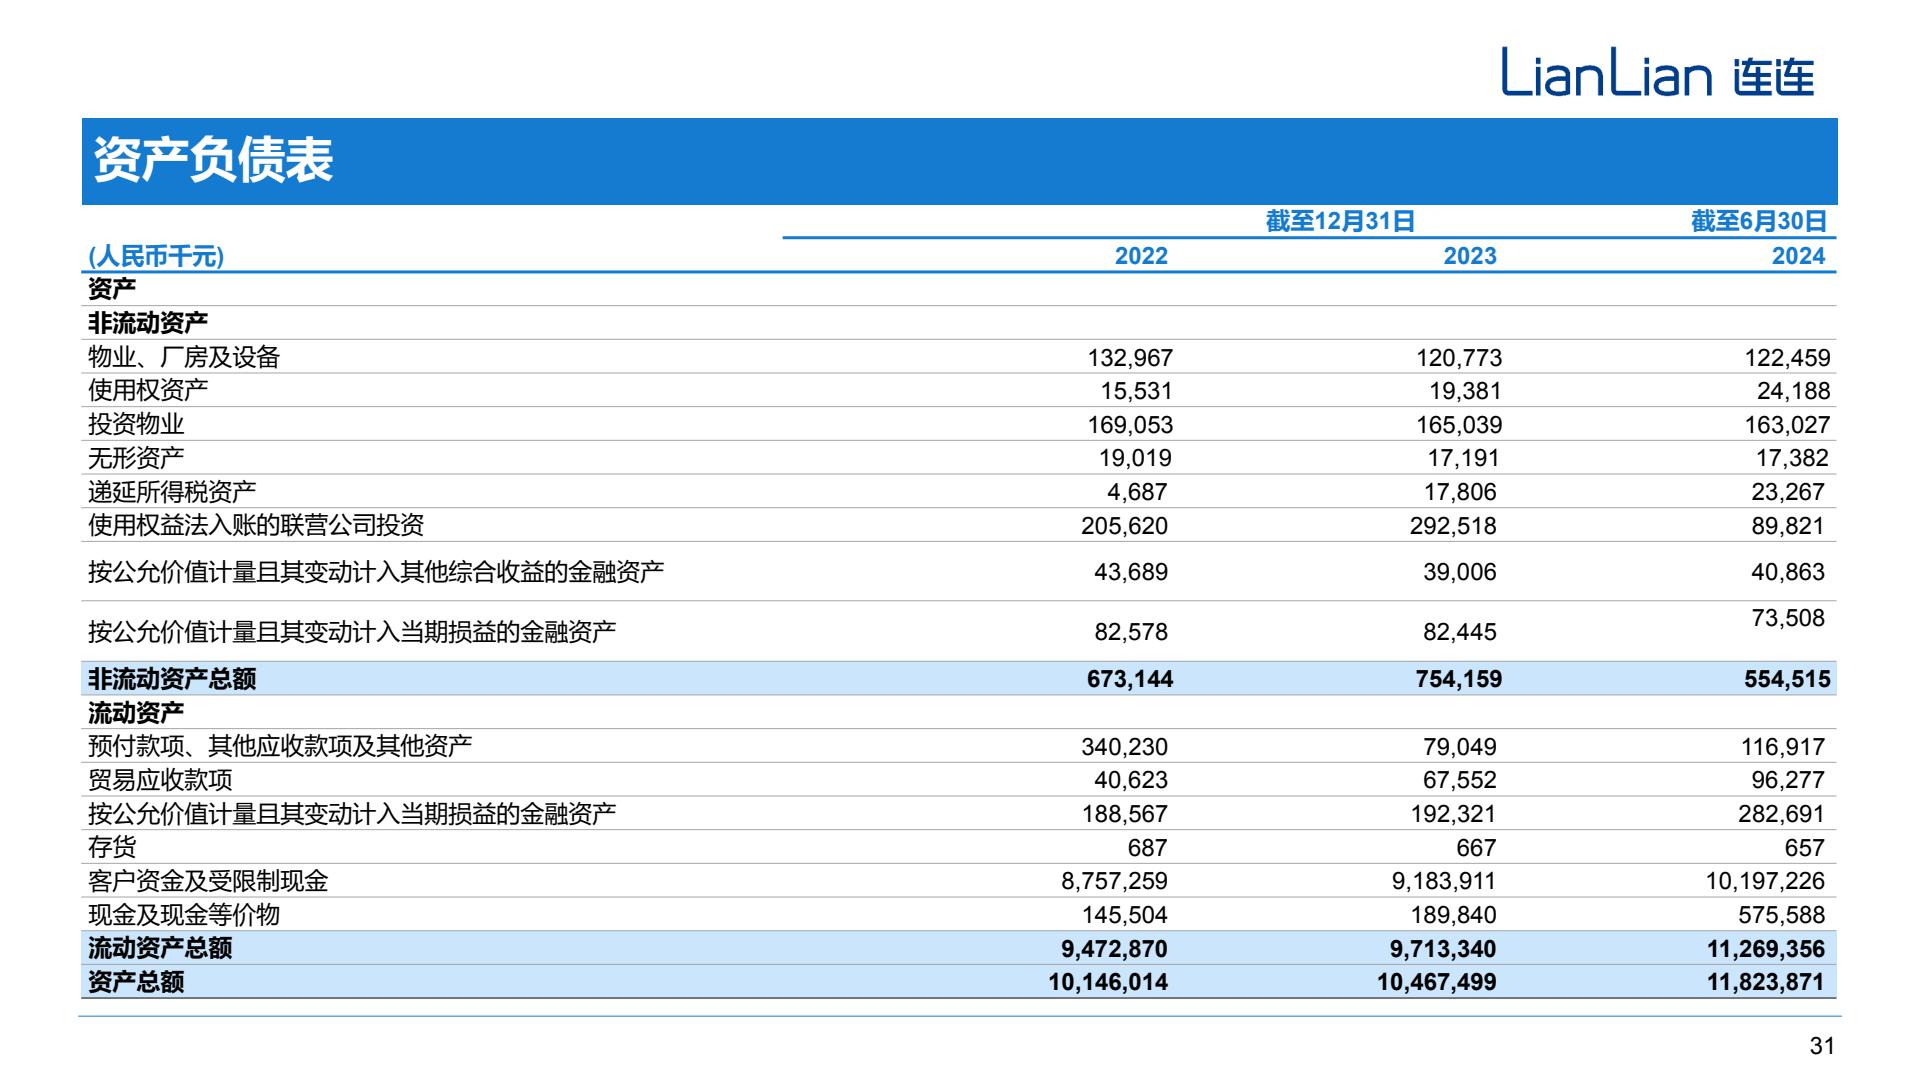Click the 2024 column header
The width and height of the screenshot is (1920, 1080).
[x=1798, y=256]
